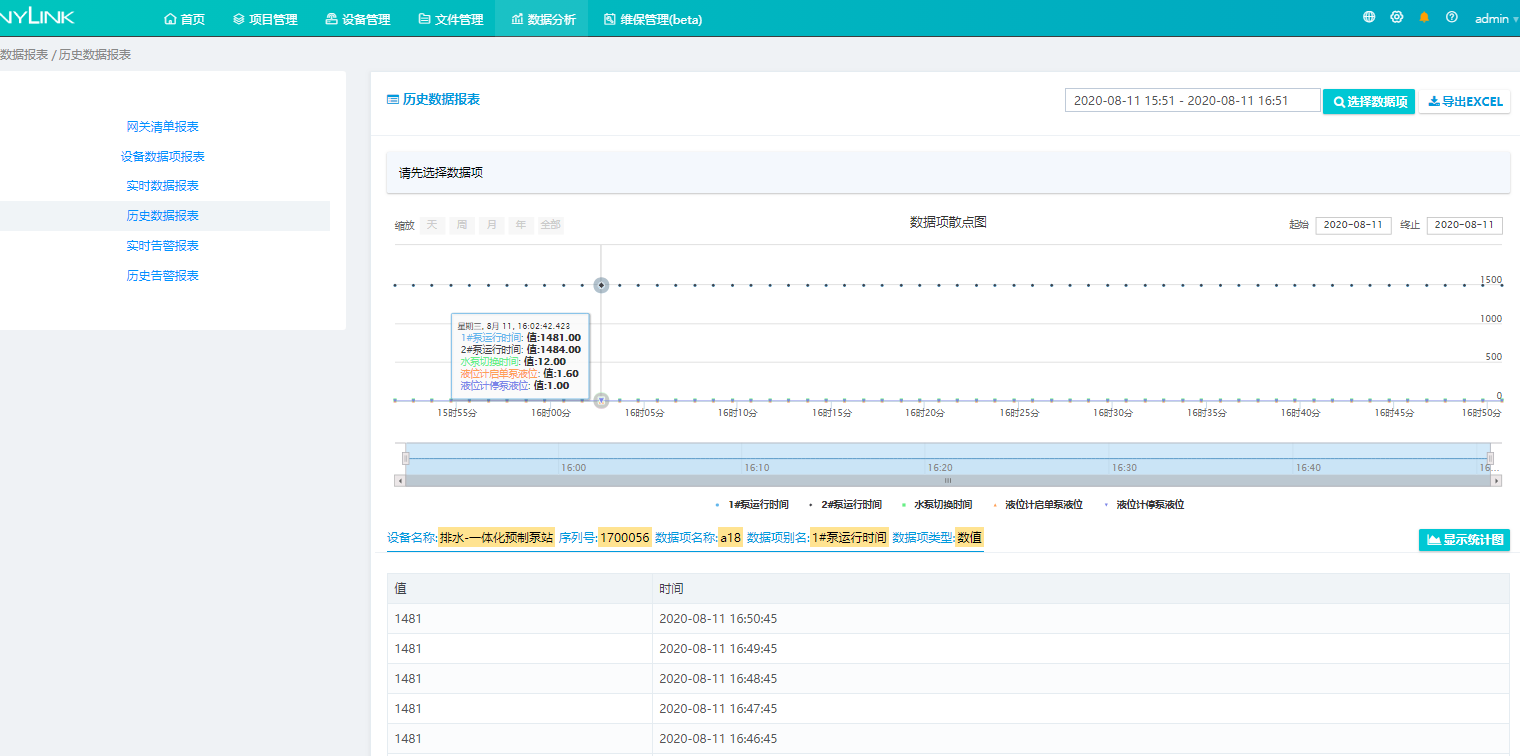Screen dimensions: 1520x756
Task: Click the 时间 column header
Action: (x=1081, y=588)
